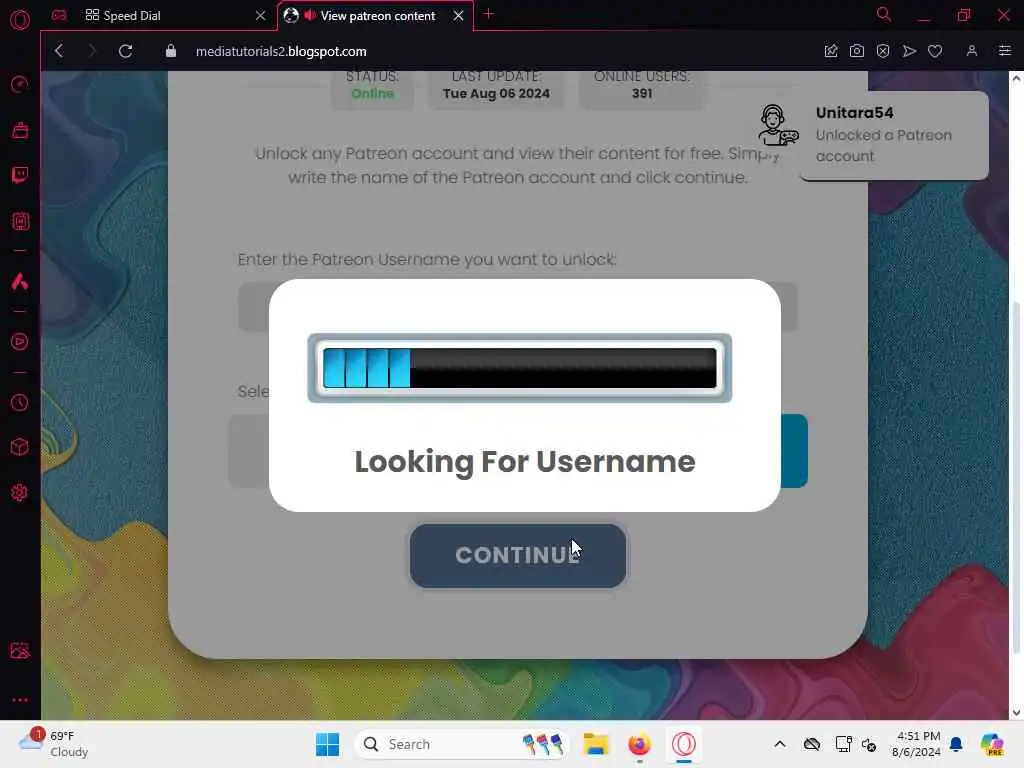The image size is (1024, 768).
Task: Open the weather widget 69°F Cloudy
Action: coord(54,744)
